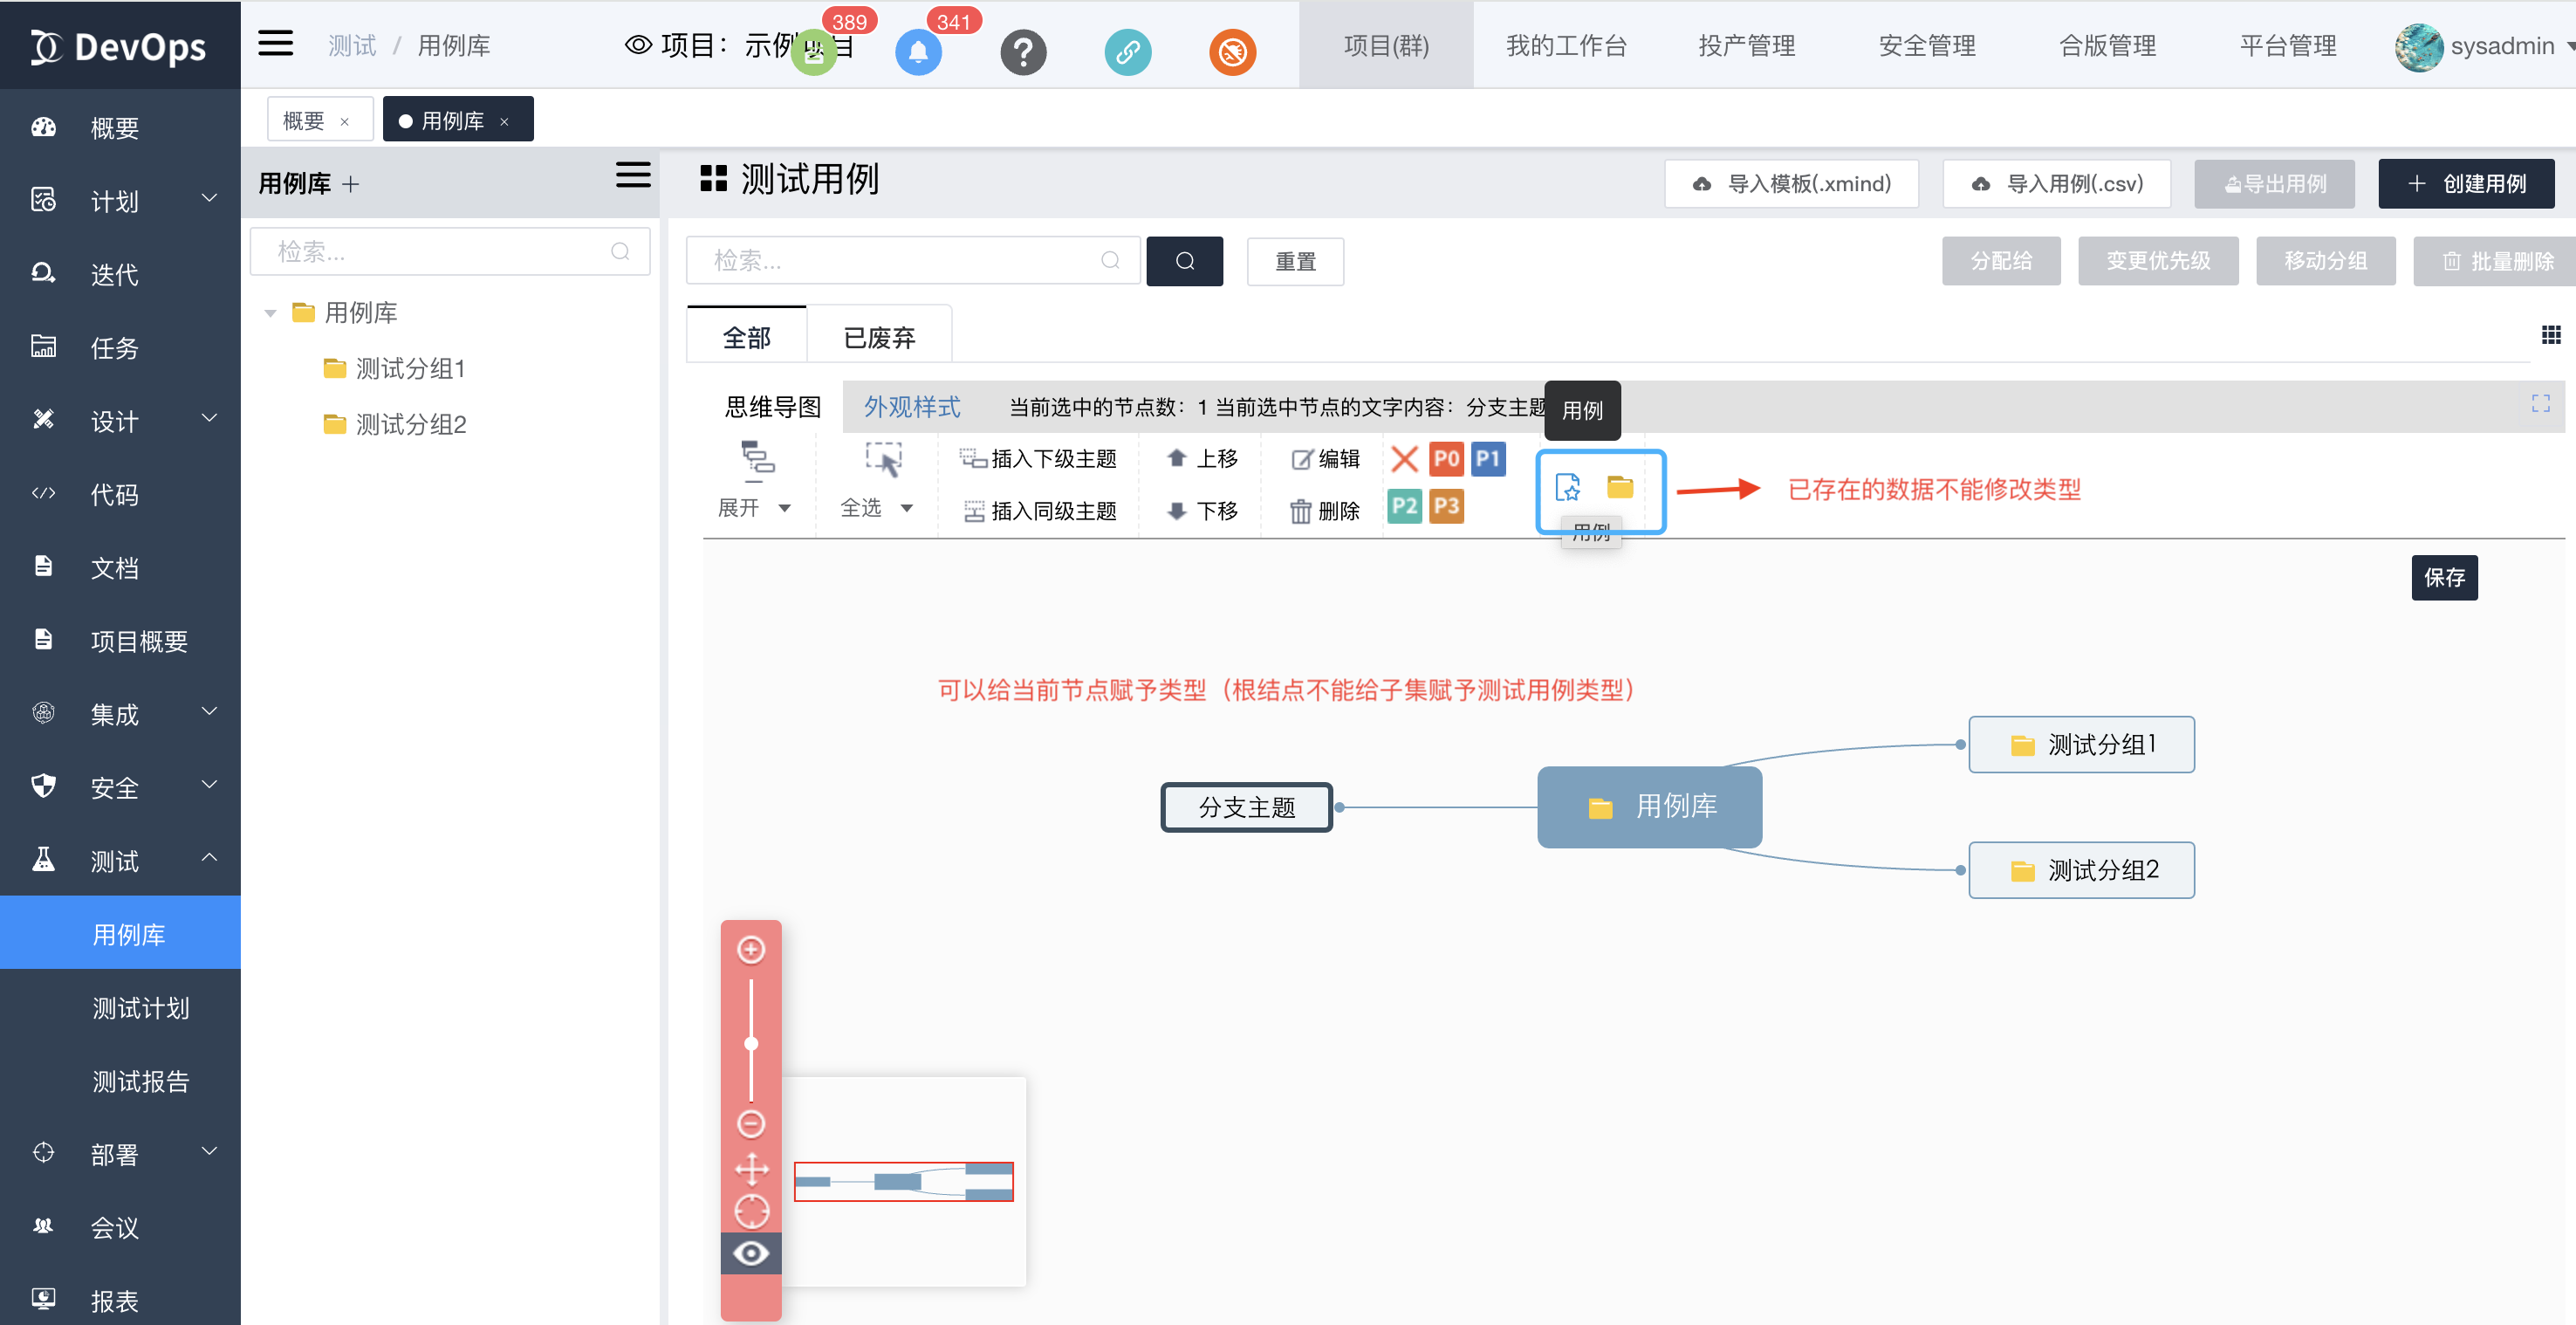Image resolution: width=2576 pixels, height=1325 pixels.
Task: Click the mind map zoom in icon
Action: 751,949
